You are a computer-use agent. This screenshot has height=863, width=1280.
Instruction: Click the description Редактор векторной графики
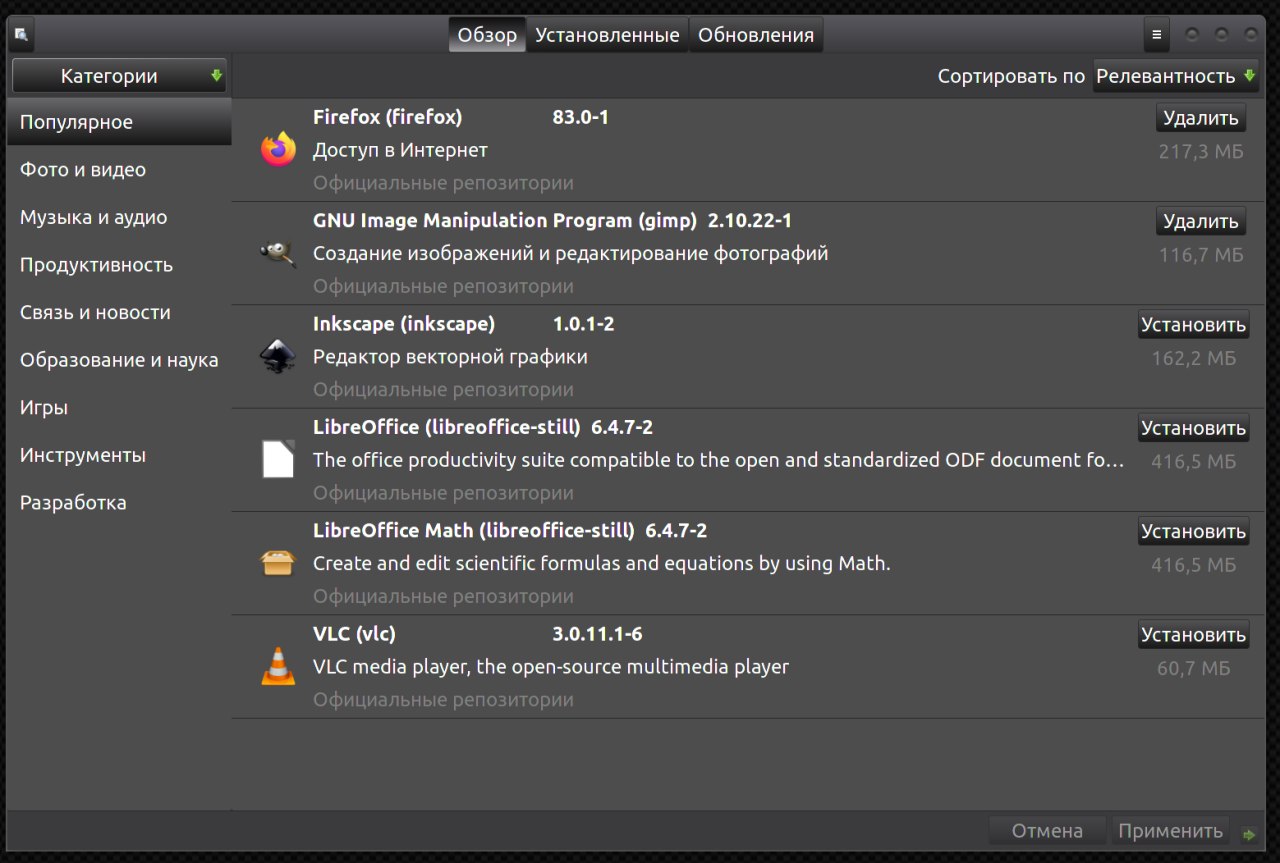pos(450,357)
